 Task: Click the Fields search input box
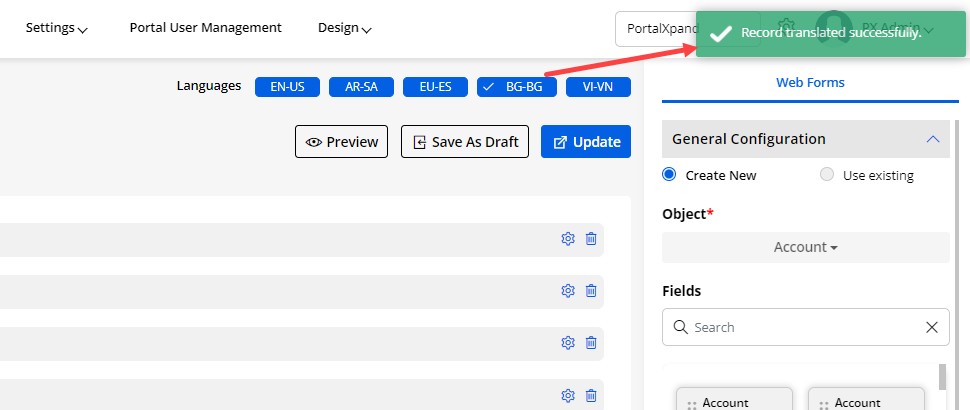click(x=800, y=327)
